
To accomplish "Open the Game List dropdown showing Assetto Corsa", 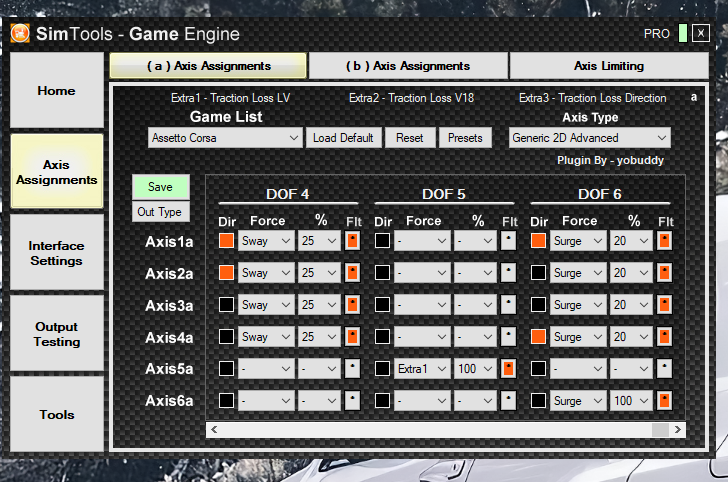I will 225,138.
